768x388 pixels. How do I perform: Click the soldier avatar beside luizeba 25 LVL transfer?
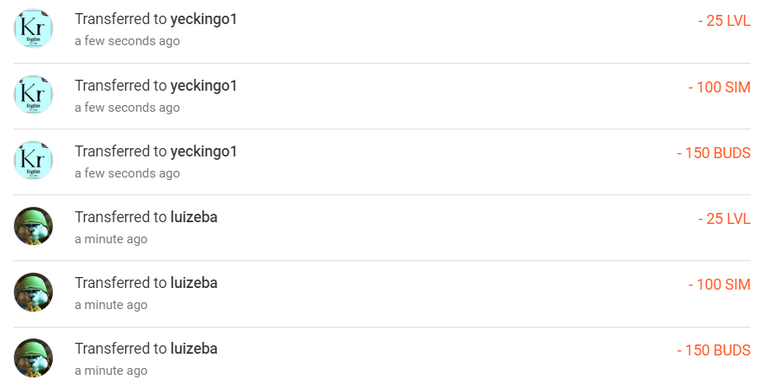pyautogui.click(x=33, y=226)
